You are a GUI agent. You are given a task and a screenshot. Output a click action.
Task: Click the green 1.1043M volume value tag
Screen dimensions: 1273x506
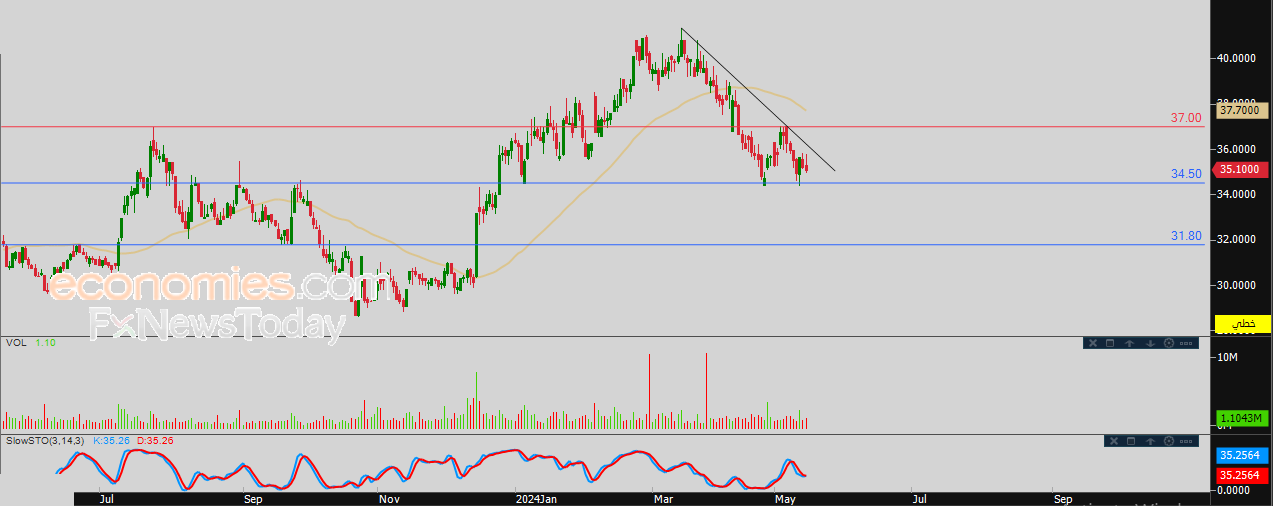point(1242,419)
